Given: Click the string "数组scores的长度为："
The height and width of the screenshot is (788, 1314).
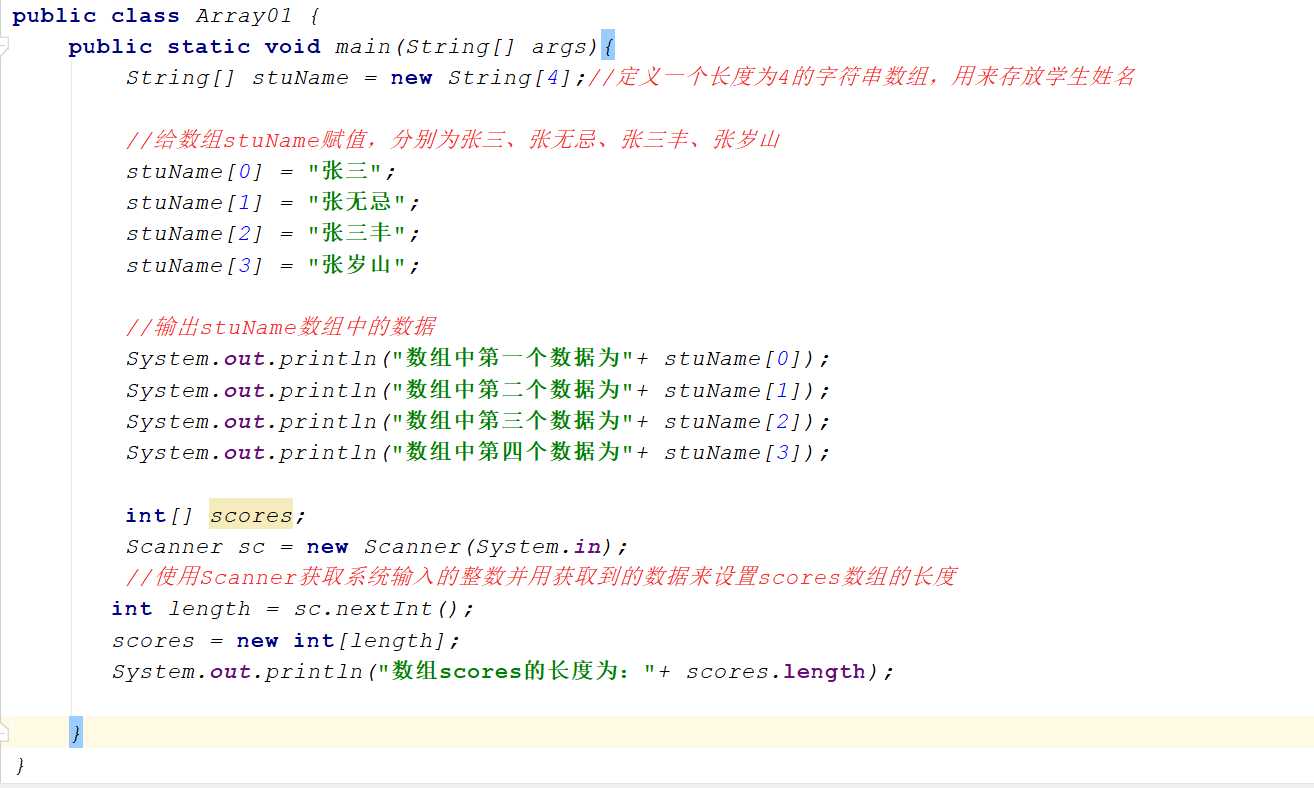Looking at the screenshot, I should [x=517, y=671].
